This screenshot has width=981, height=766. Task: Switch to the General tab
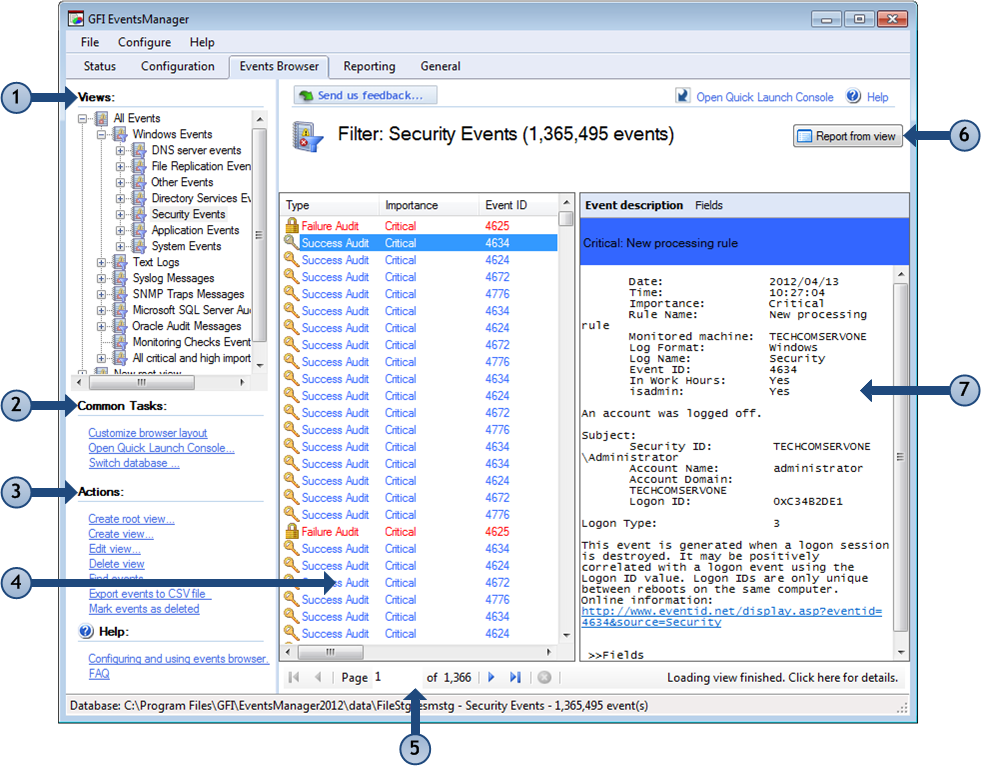[440, 66]
